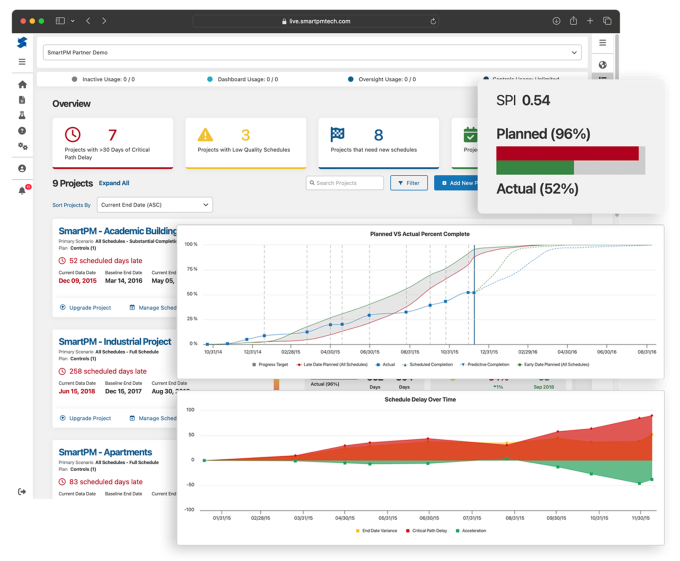Image resolution: width=680 pixels, height=561 pixels.
Task: Open the right-side hamburger menu
Action: pos(602,43)
